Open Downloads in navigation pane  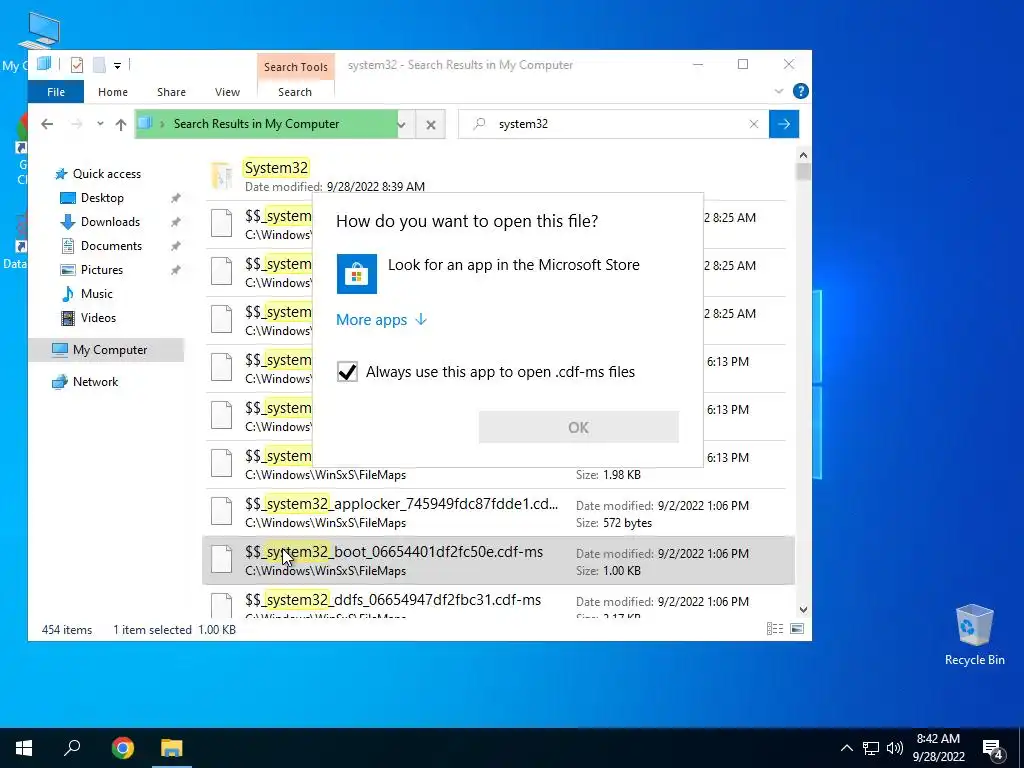(x=110, y=222)
